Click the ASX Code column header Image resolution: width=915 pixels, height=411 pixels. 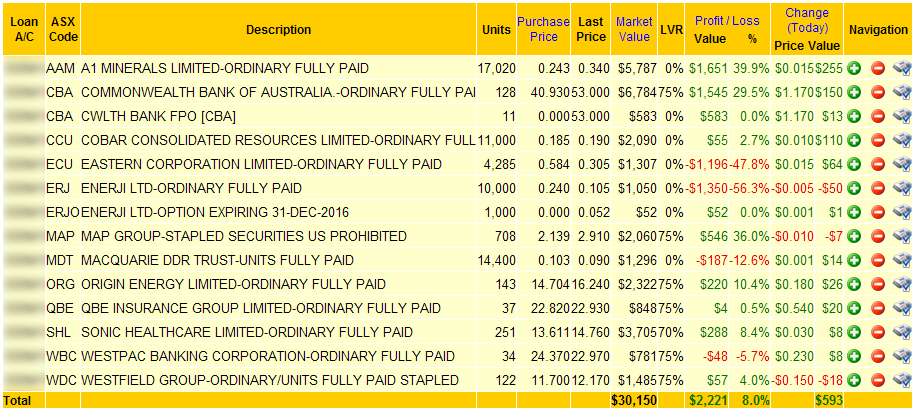point(64,29)
